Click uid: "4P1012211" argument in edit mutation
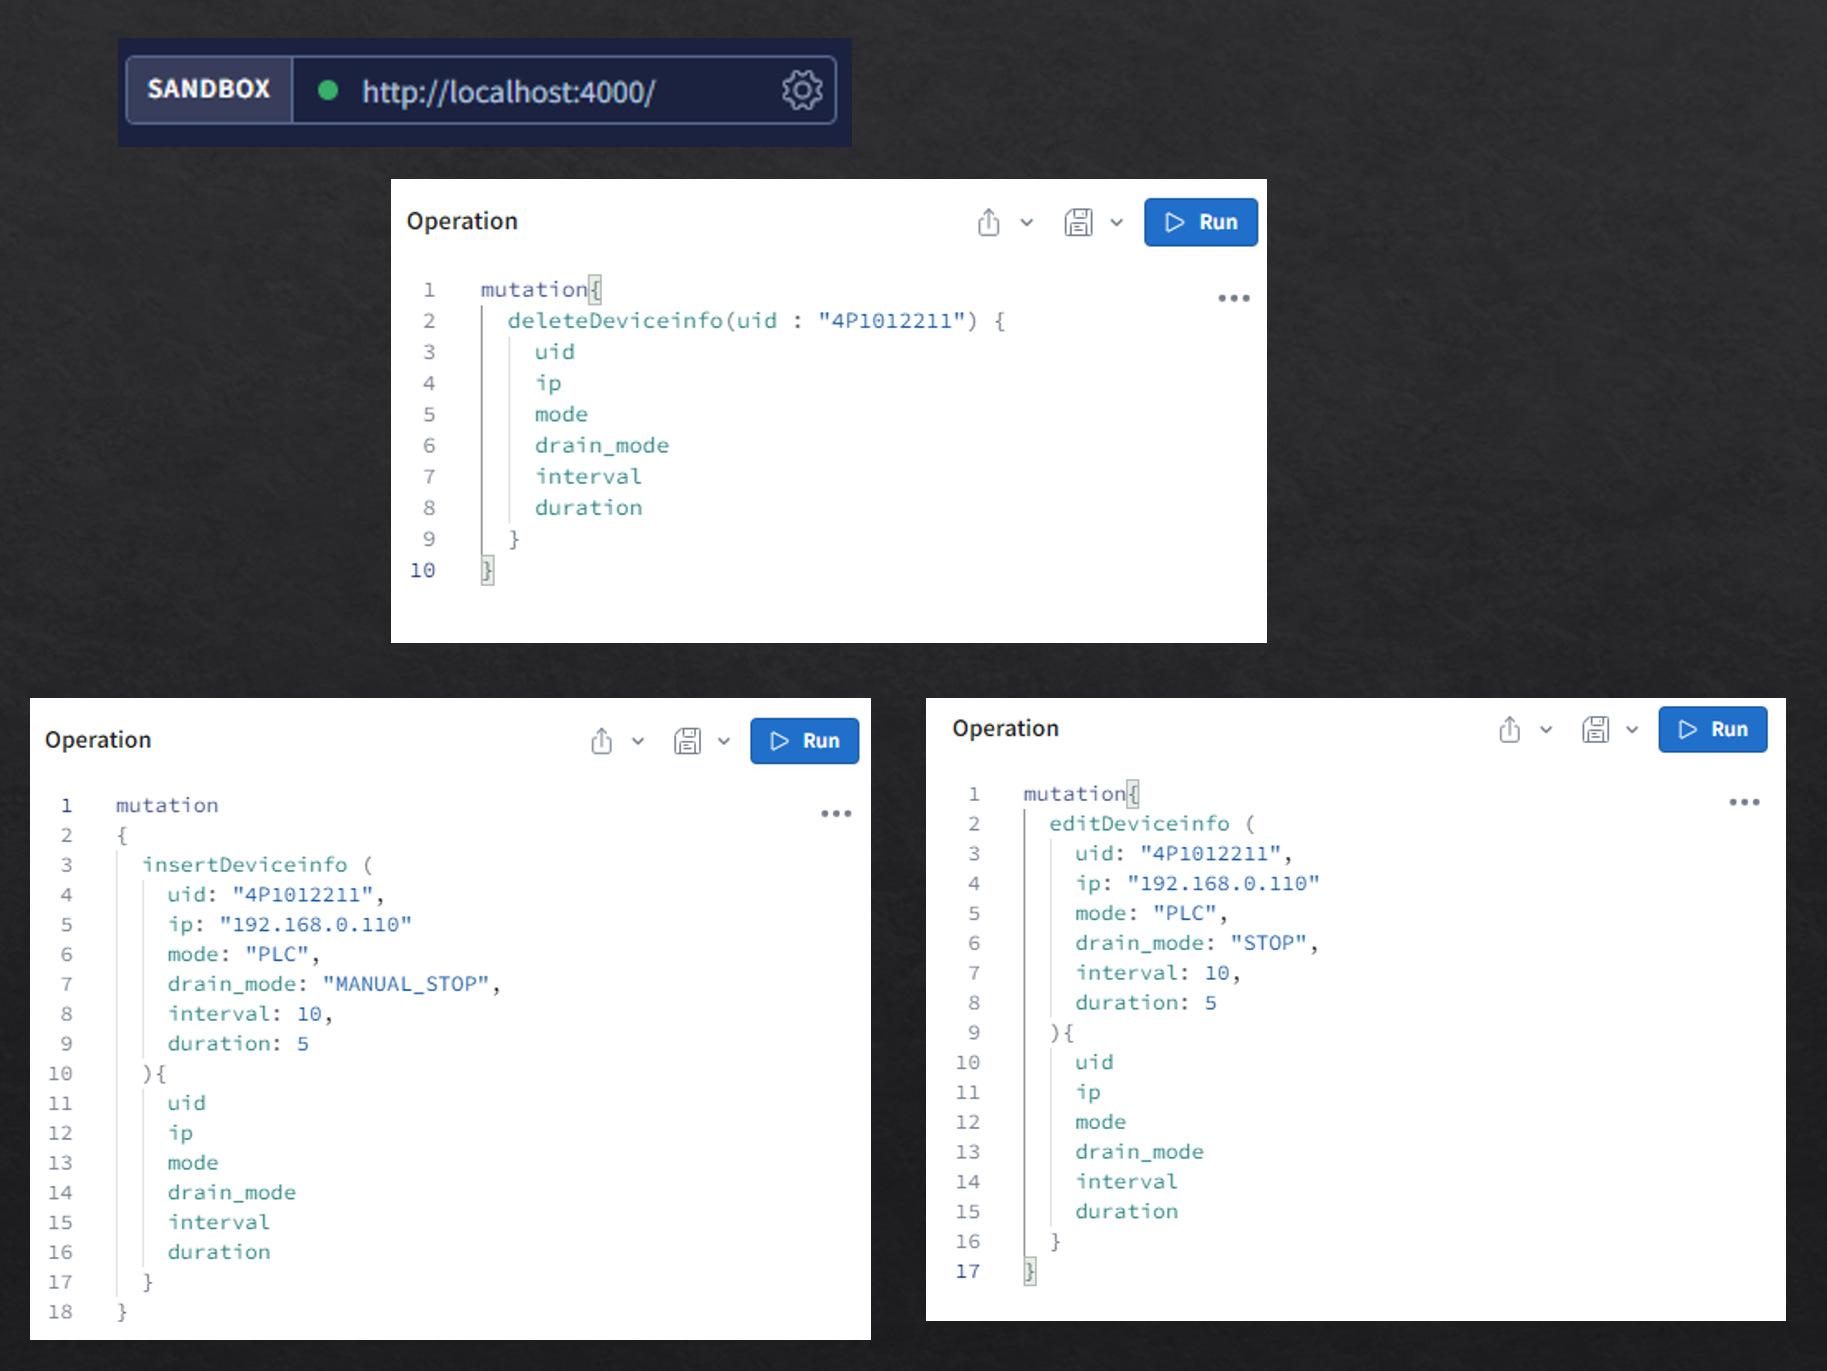Viewport: 1827px width, 1371px height. pyautogui.click(x=1177, y=853)
